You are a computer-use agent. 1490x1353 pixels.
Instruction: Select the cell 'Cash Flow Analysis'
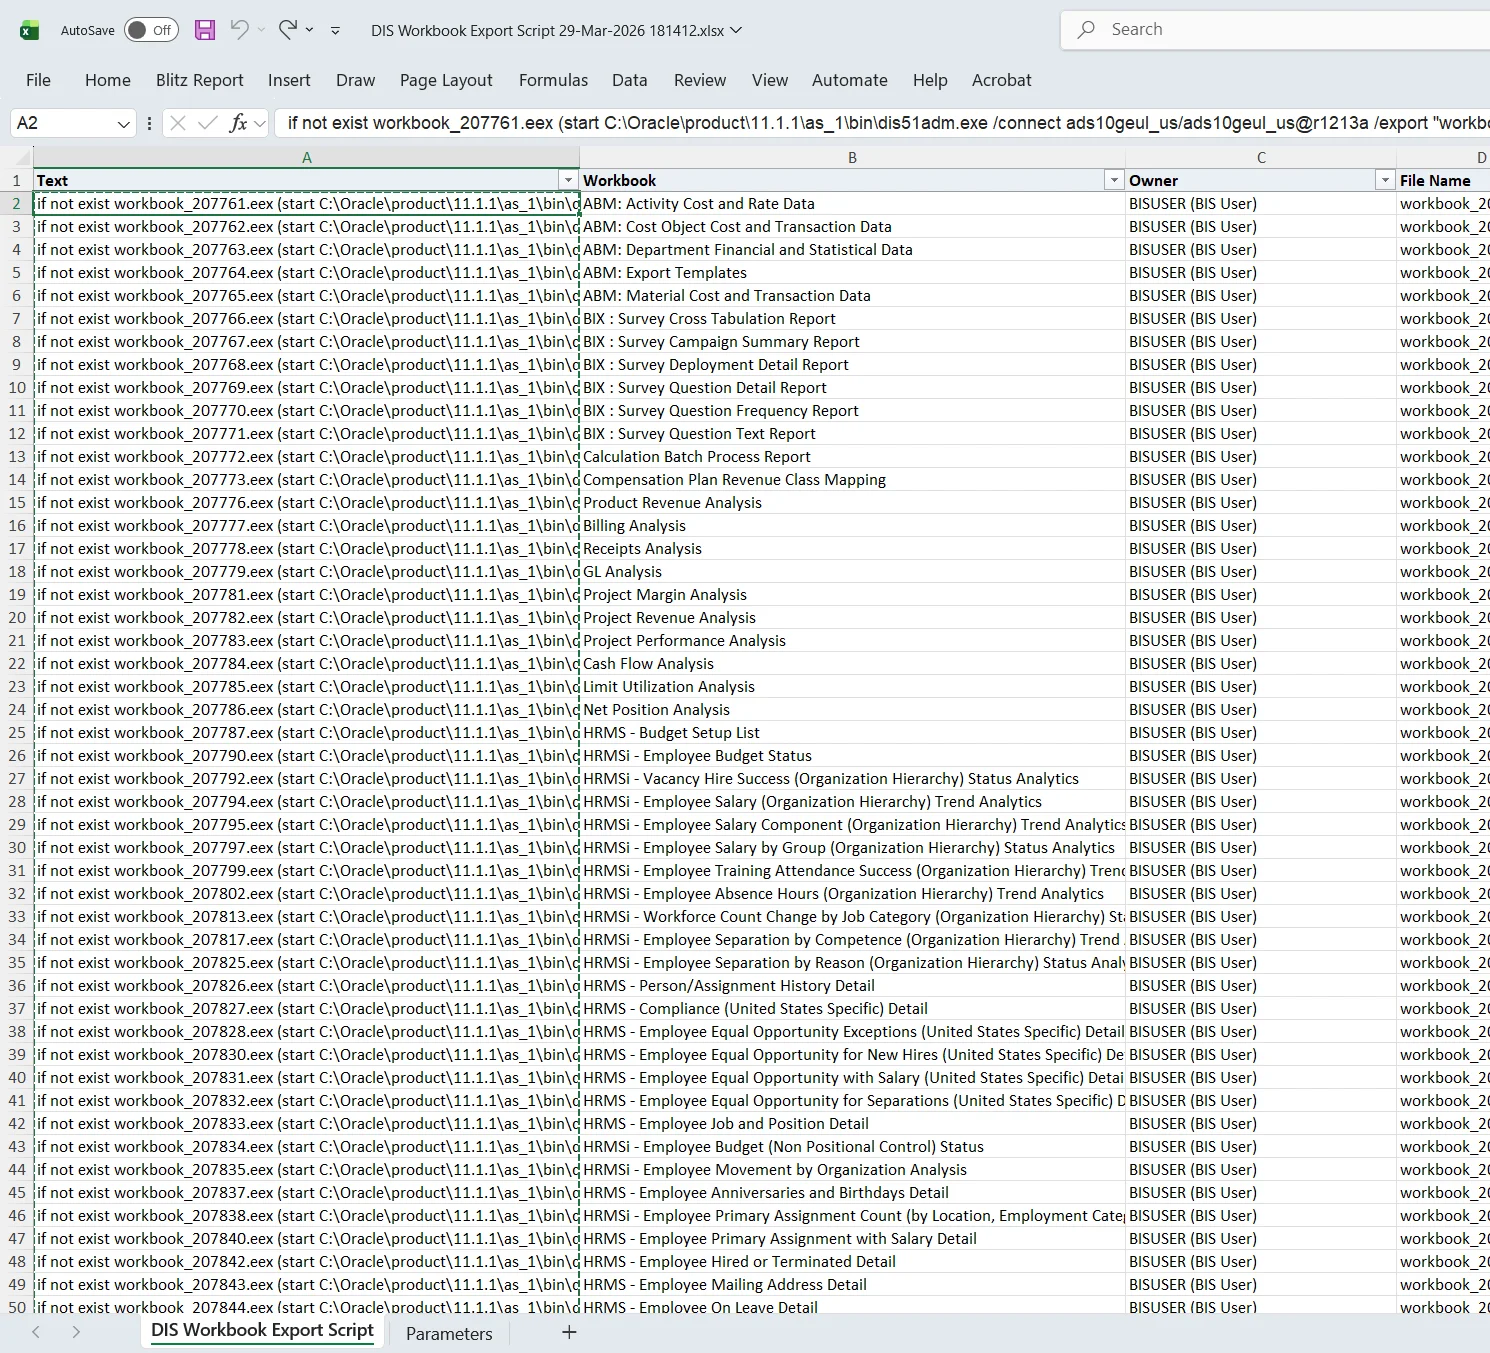tap(852, 664)
